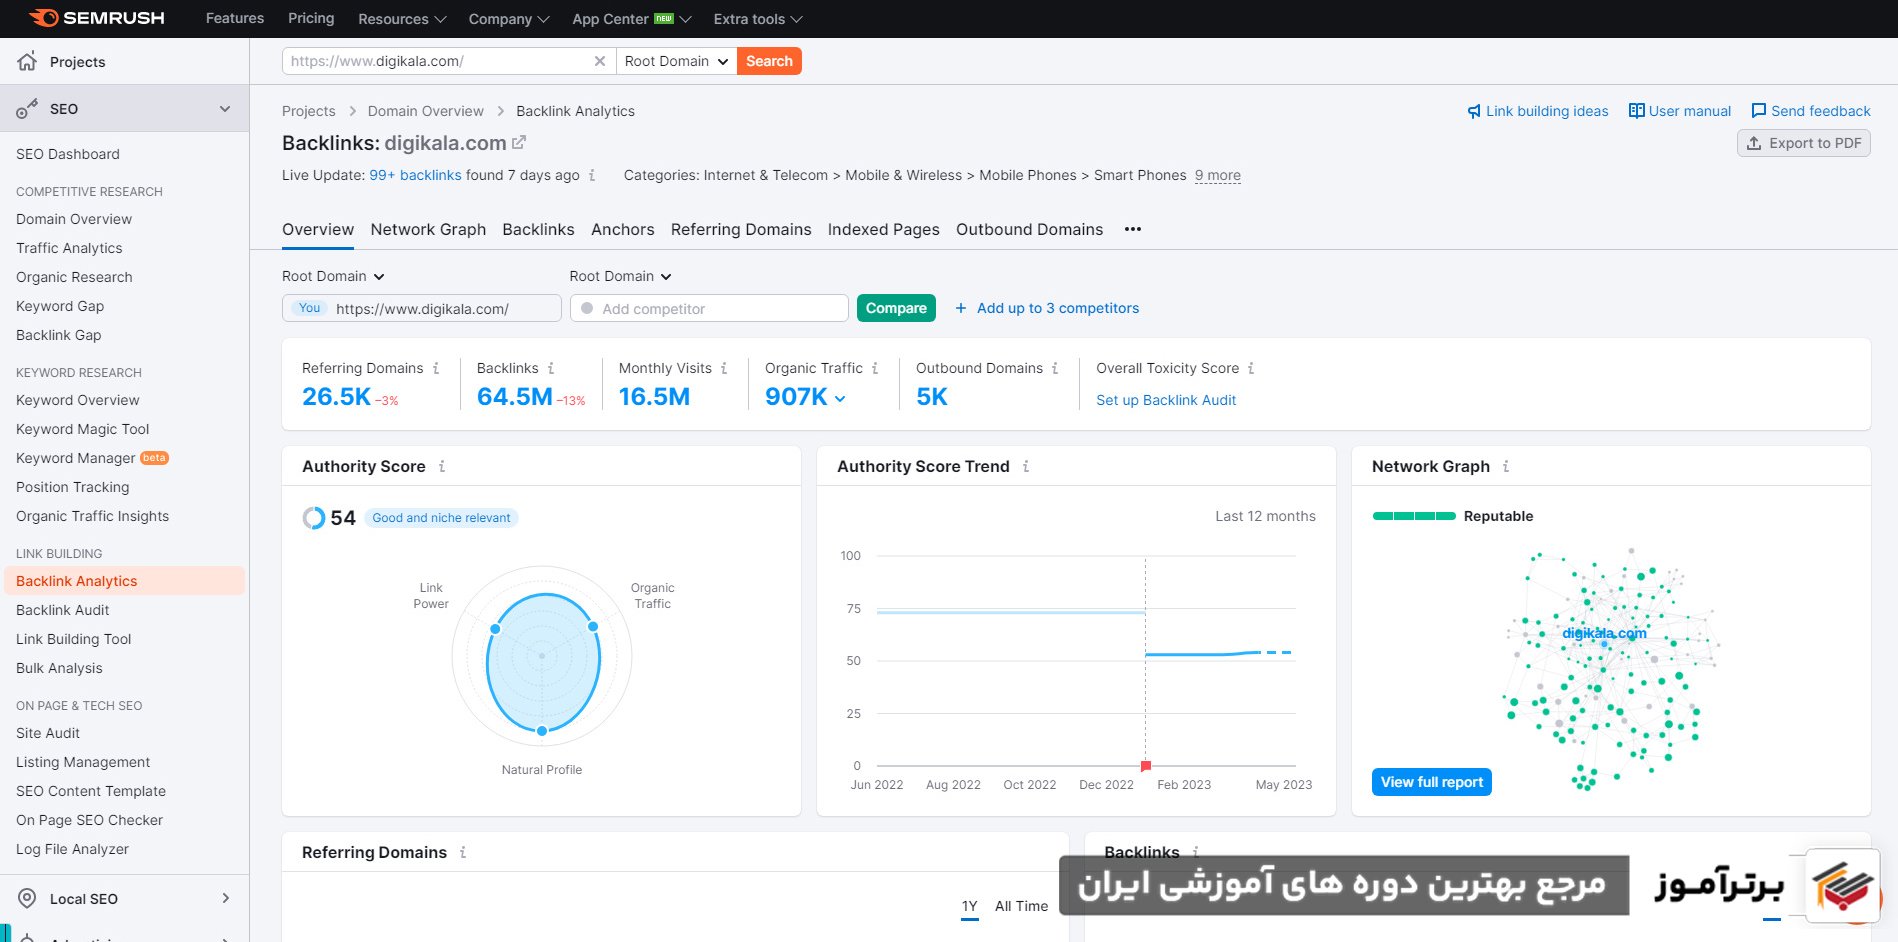
Task: Show info for Monthly Visits metric
Action: (x=724, y=368)
